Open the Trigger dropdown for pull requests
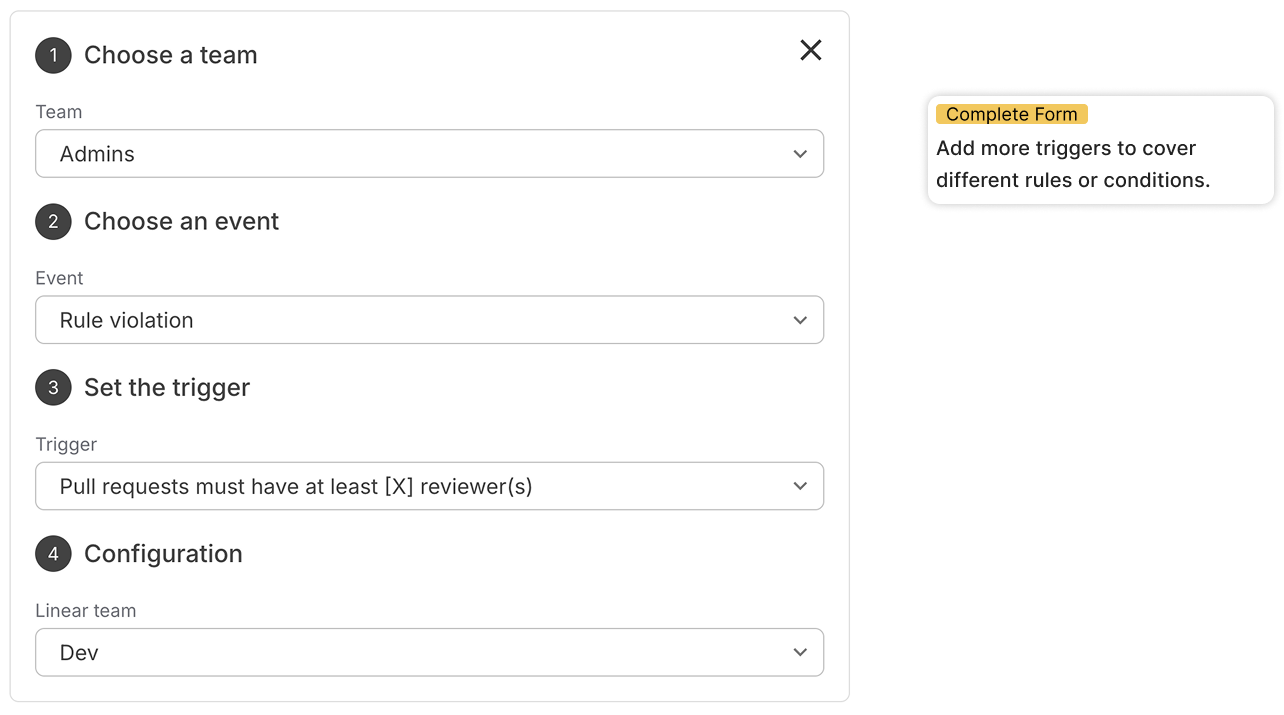 point(429,487)
